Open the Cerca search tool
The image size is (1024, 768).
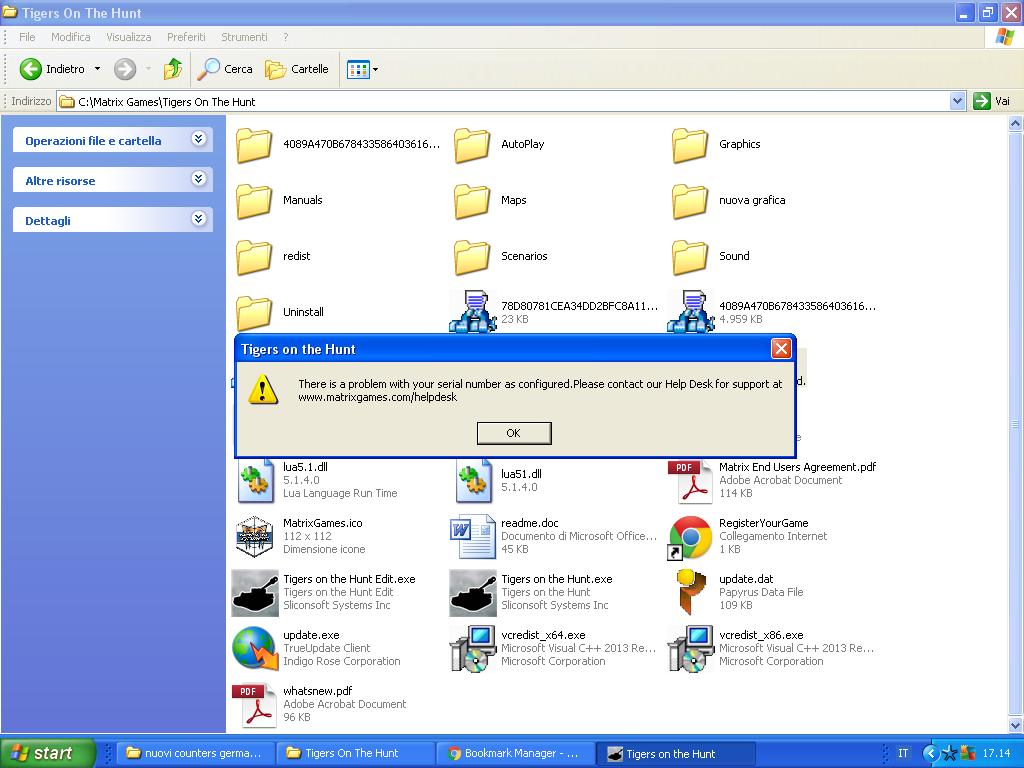coord(225,69)
